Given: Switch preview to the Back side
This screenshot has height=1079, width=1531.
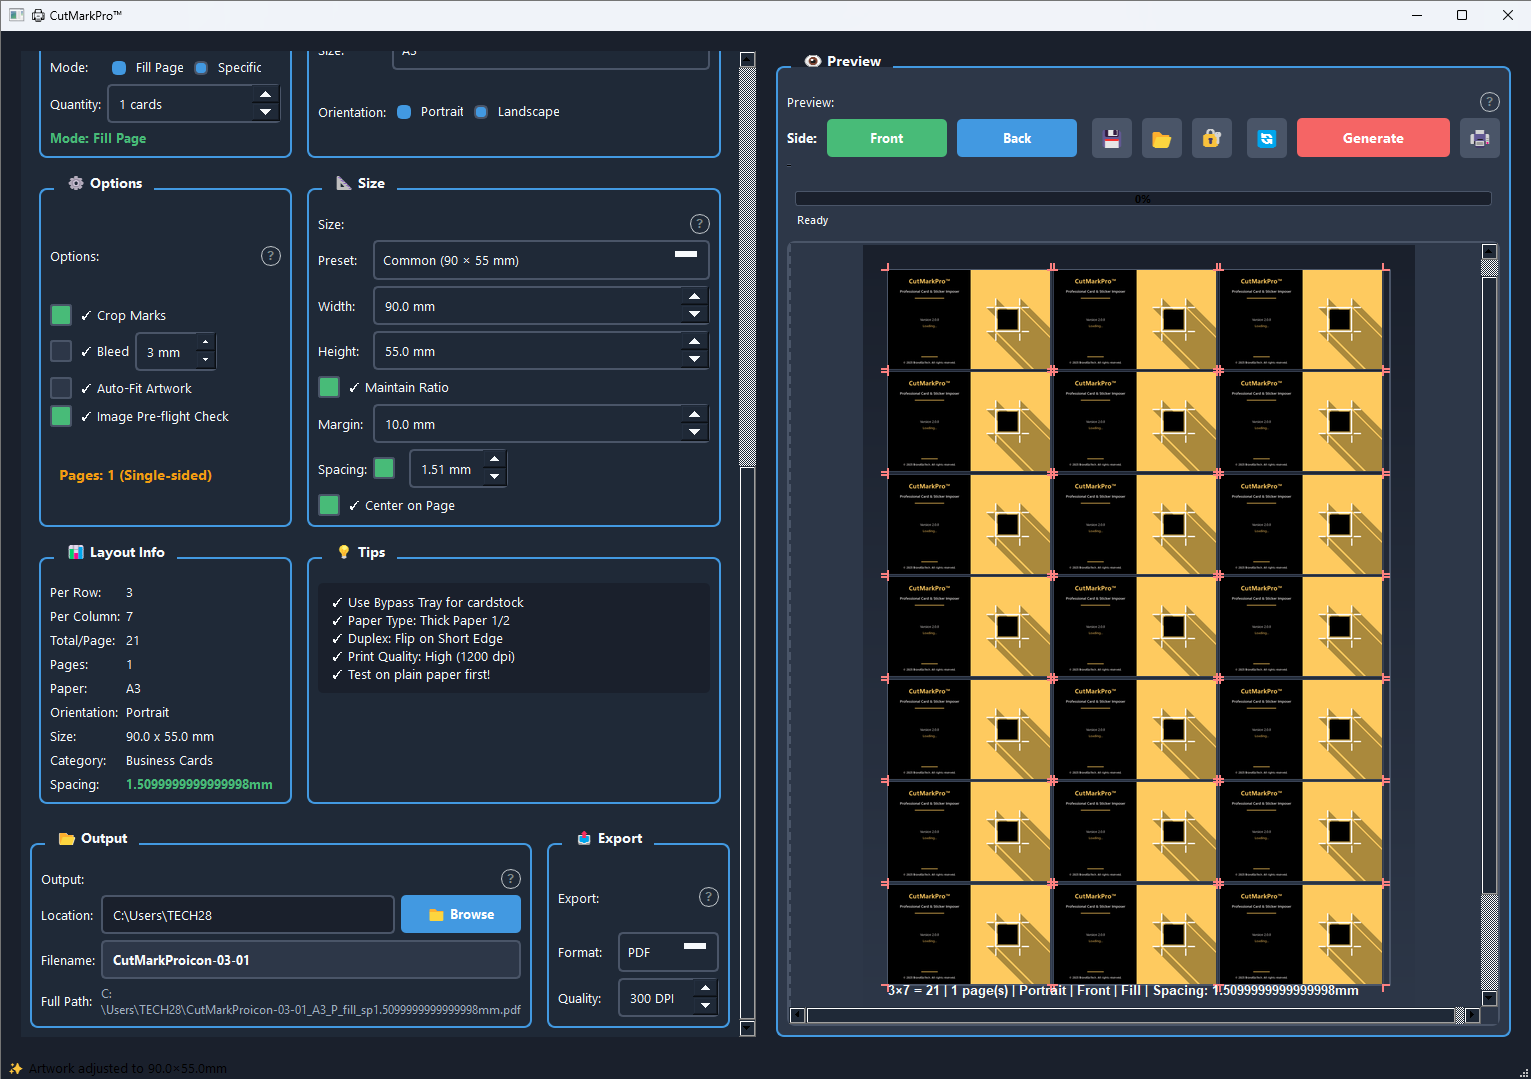Looking at the screenshot, I should [x=1016, y=138].
